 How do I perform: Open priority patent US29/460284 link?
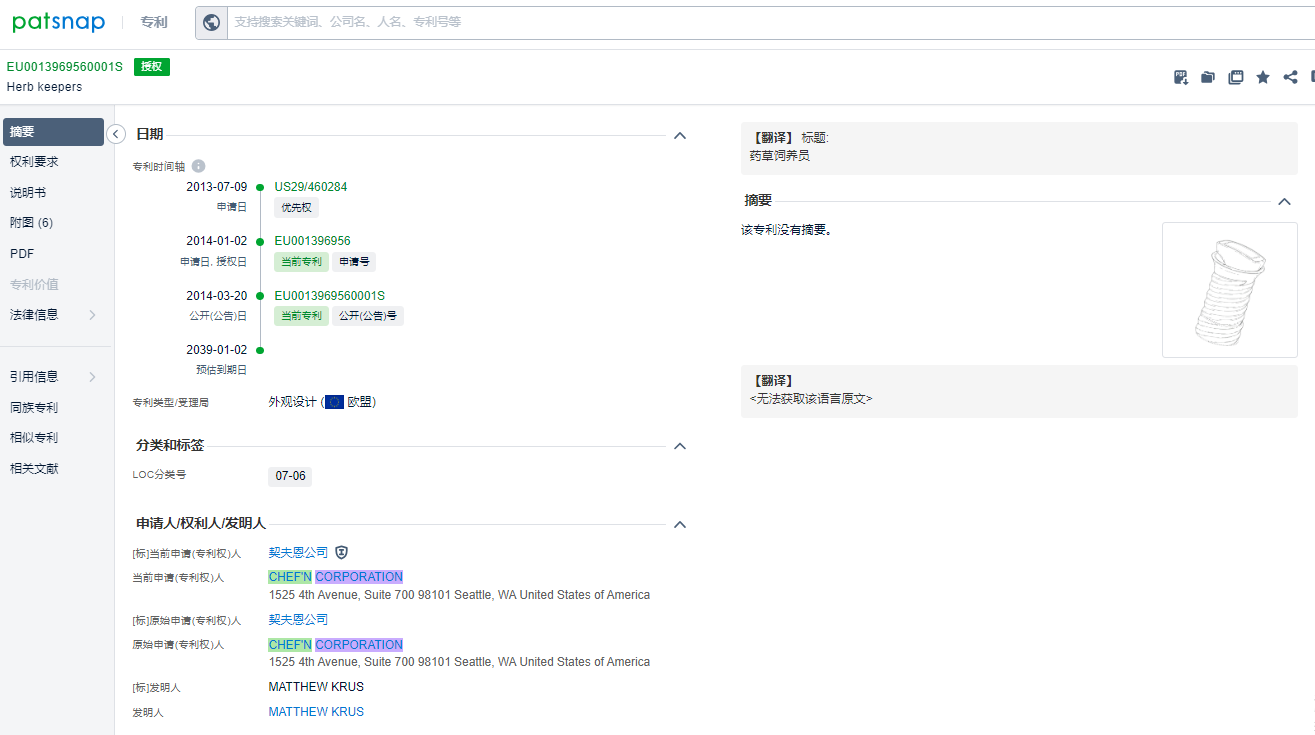311,187
